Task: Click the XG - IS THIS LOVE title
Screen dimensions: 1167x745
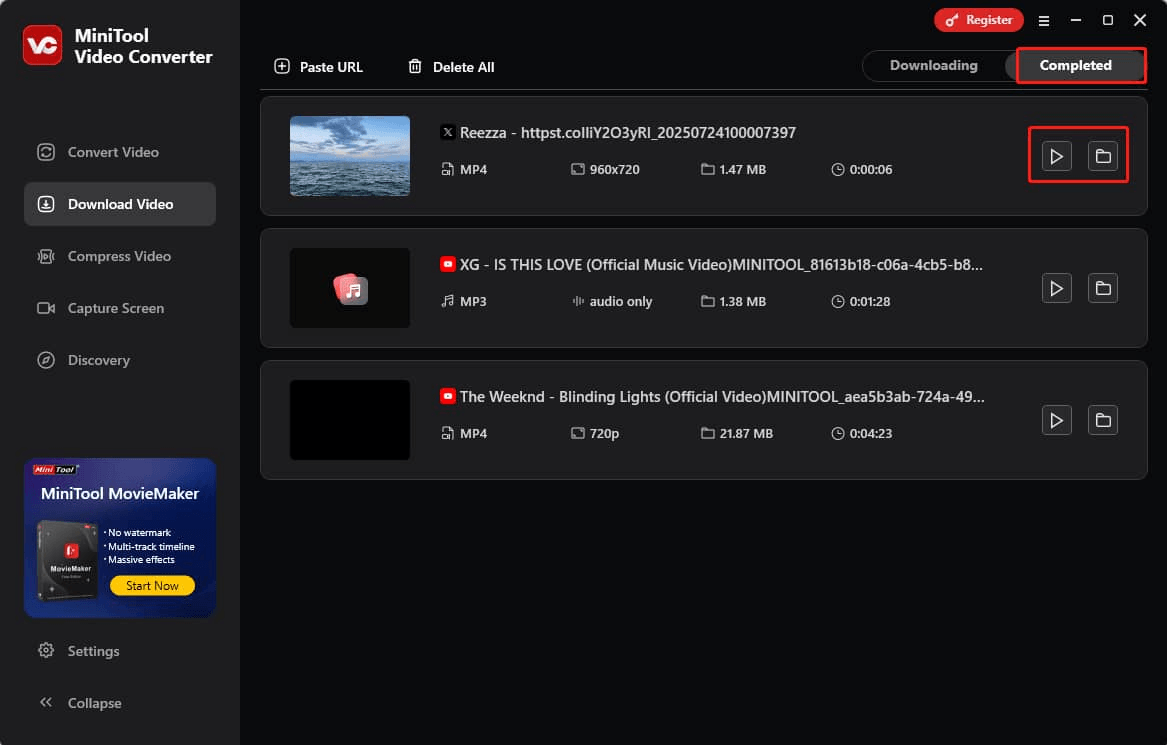Action: tap(721, 264)
